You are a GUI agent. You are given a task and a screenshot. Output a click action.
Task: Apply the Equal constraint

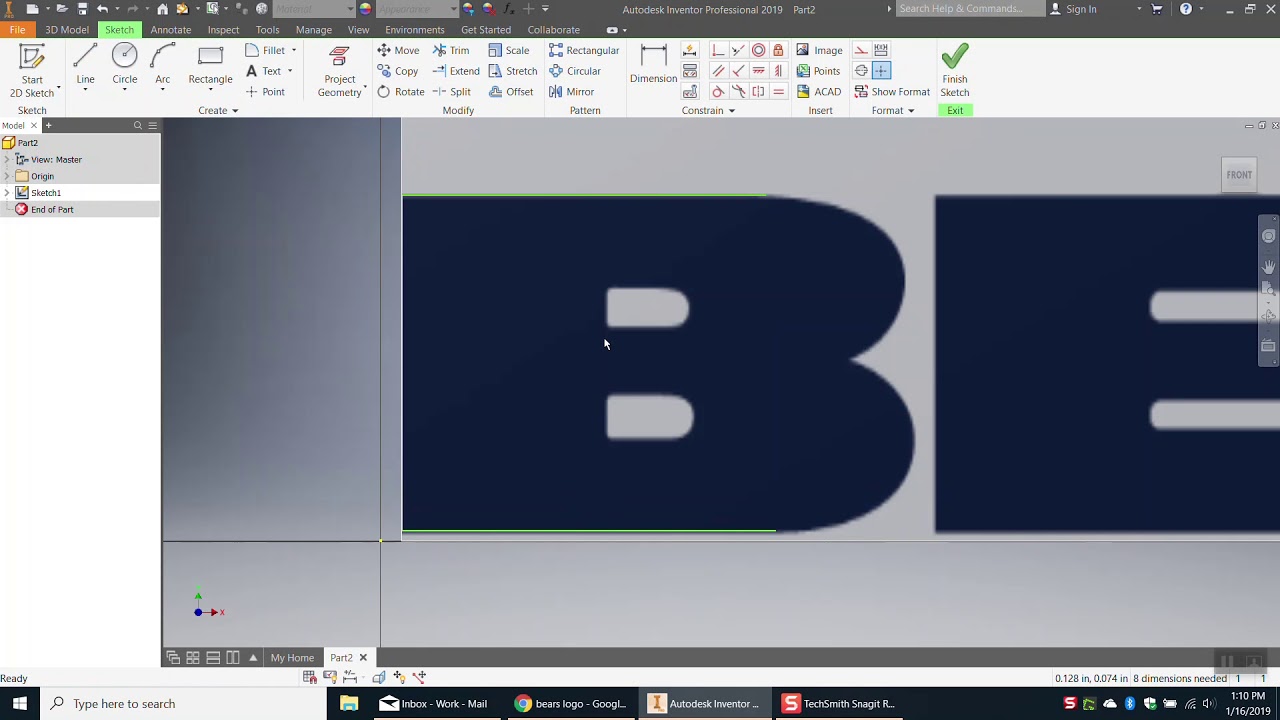click(x=778, y=92)
